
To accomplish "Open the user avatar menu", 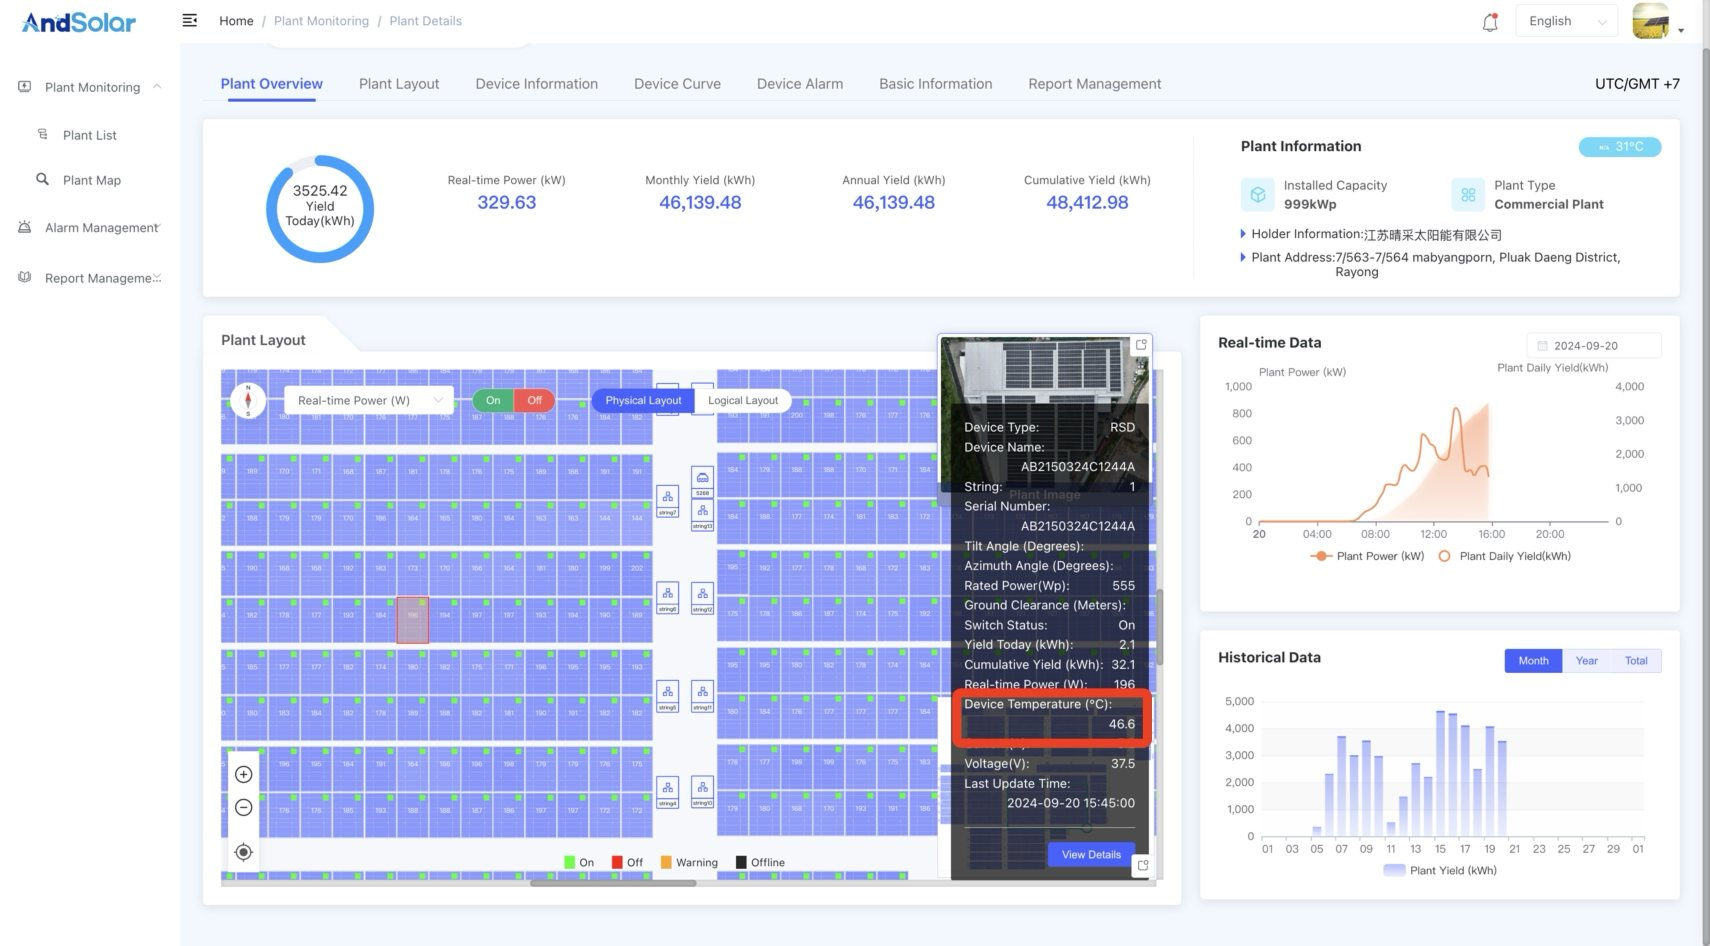I will point(1651,21).
